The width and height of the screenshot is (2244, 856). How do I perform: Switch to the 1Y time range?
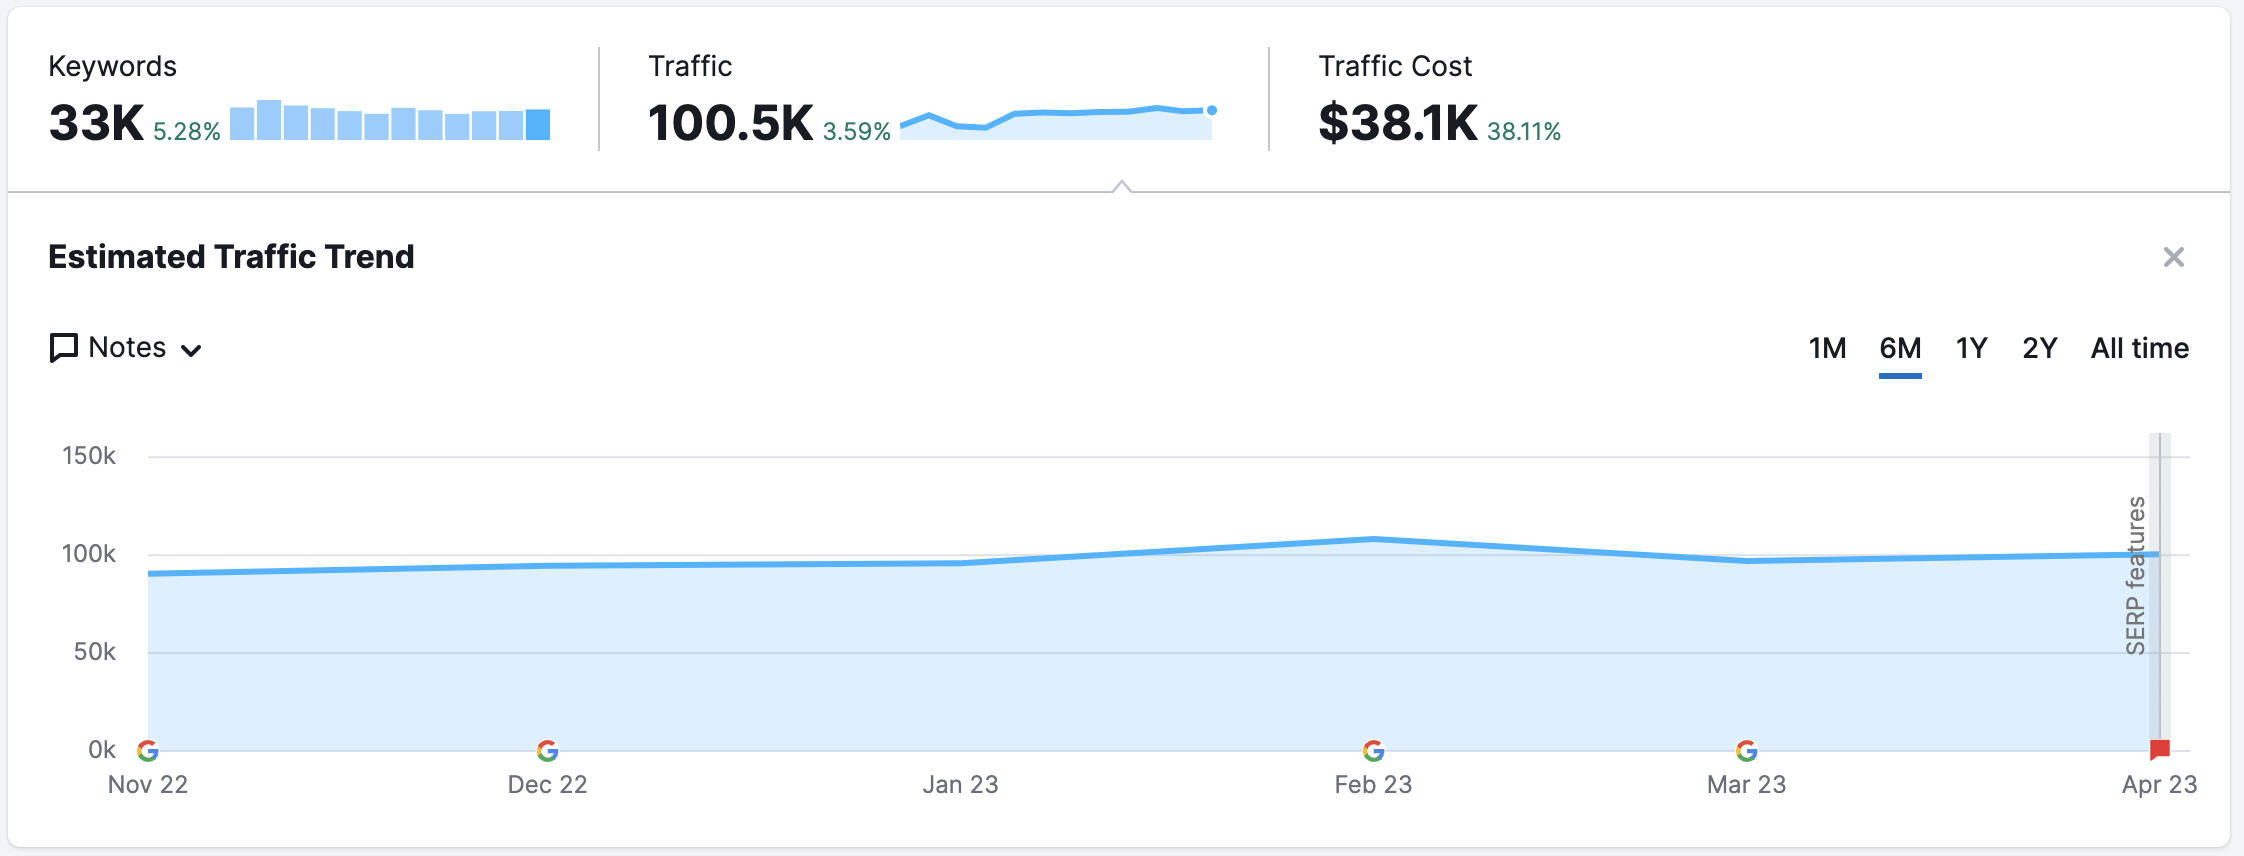[1971, 348]
